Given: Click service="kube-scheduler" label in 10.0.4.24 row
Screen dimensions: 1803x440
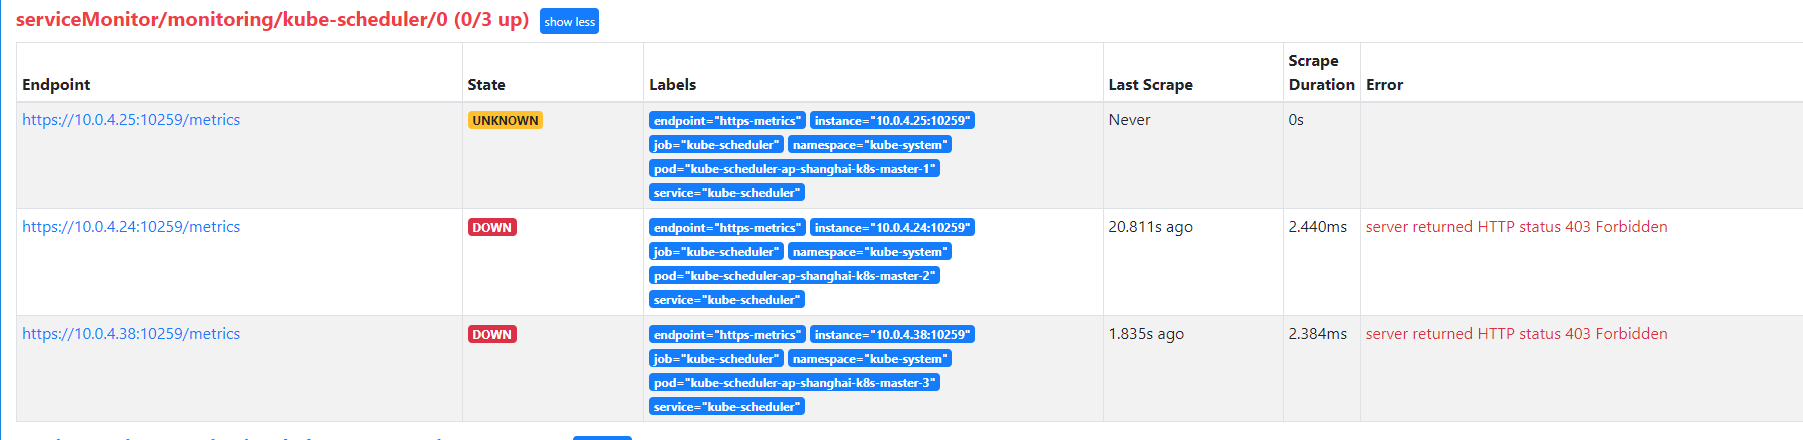Looking at the screenshot, I should click(727, 299).
